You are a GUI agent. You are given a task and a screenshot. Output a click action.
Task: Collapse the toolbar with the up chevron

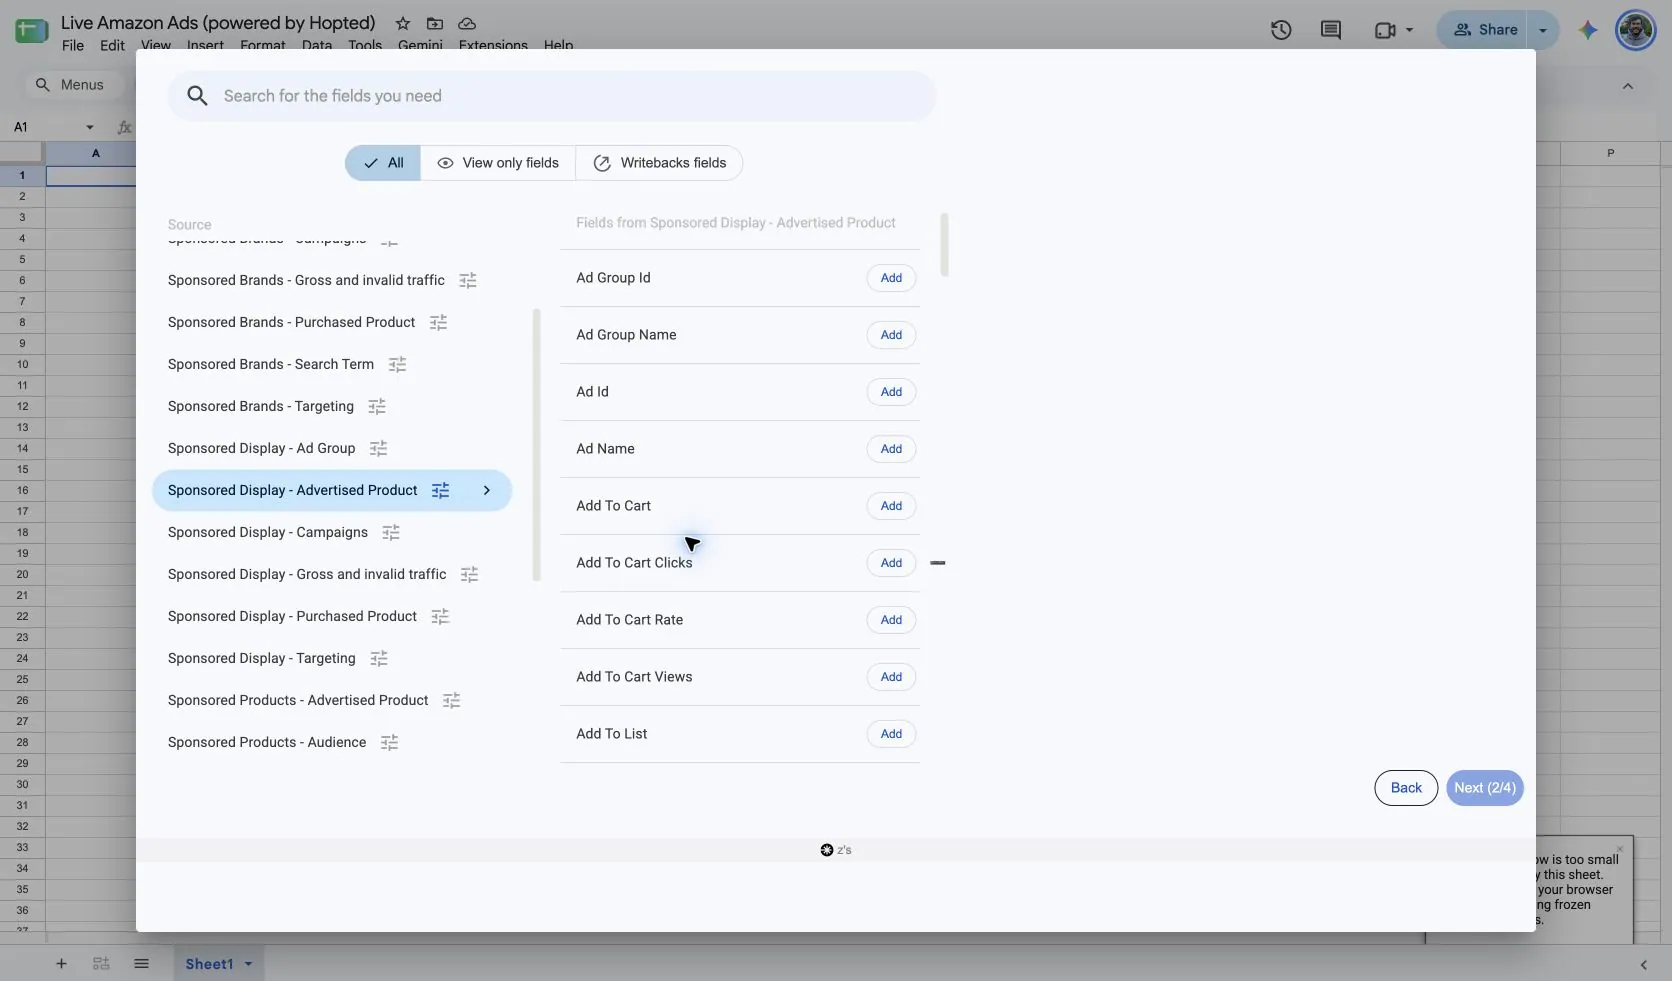click(1628, 86)
